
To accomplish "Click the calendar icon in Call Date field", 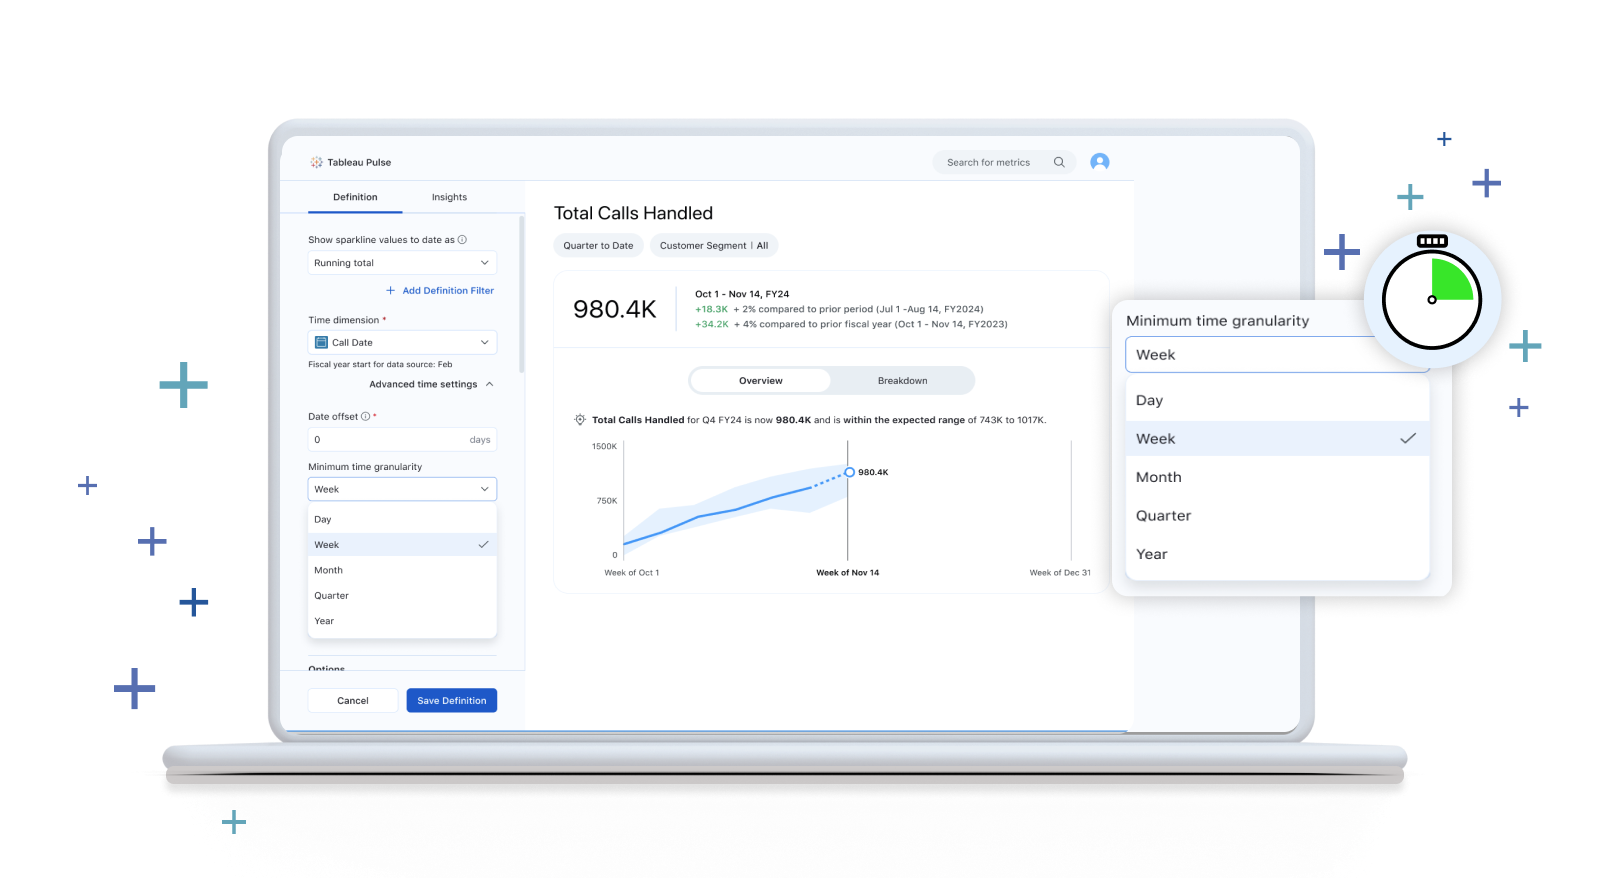I will click(x=322, y=342).
